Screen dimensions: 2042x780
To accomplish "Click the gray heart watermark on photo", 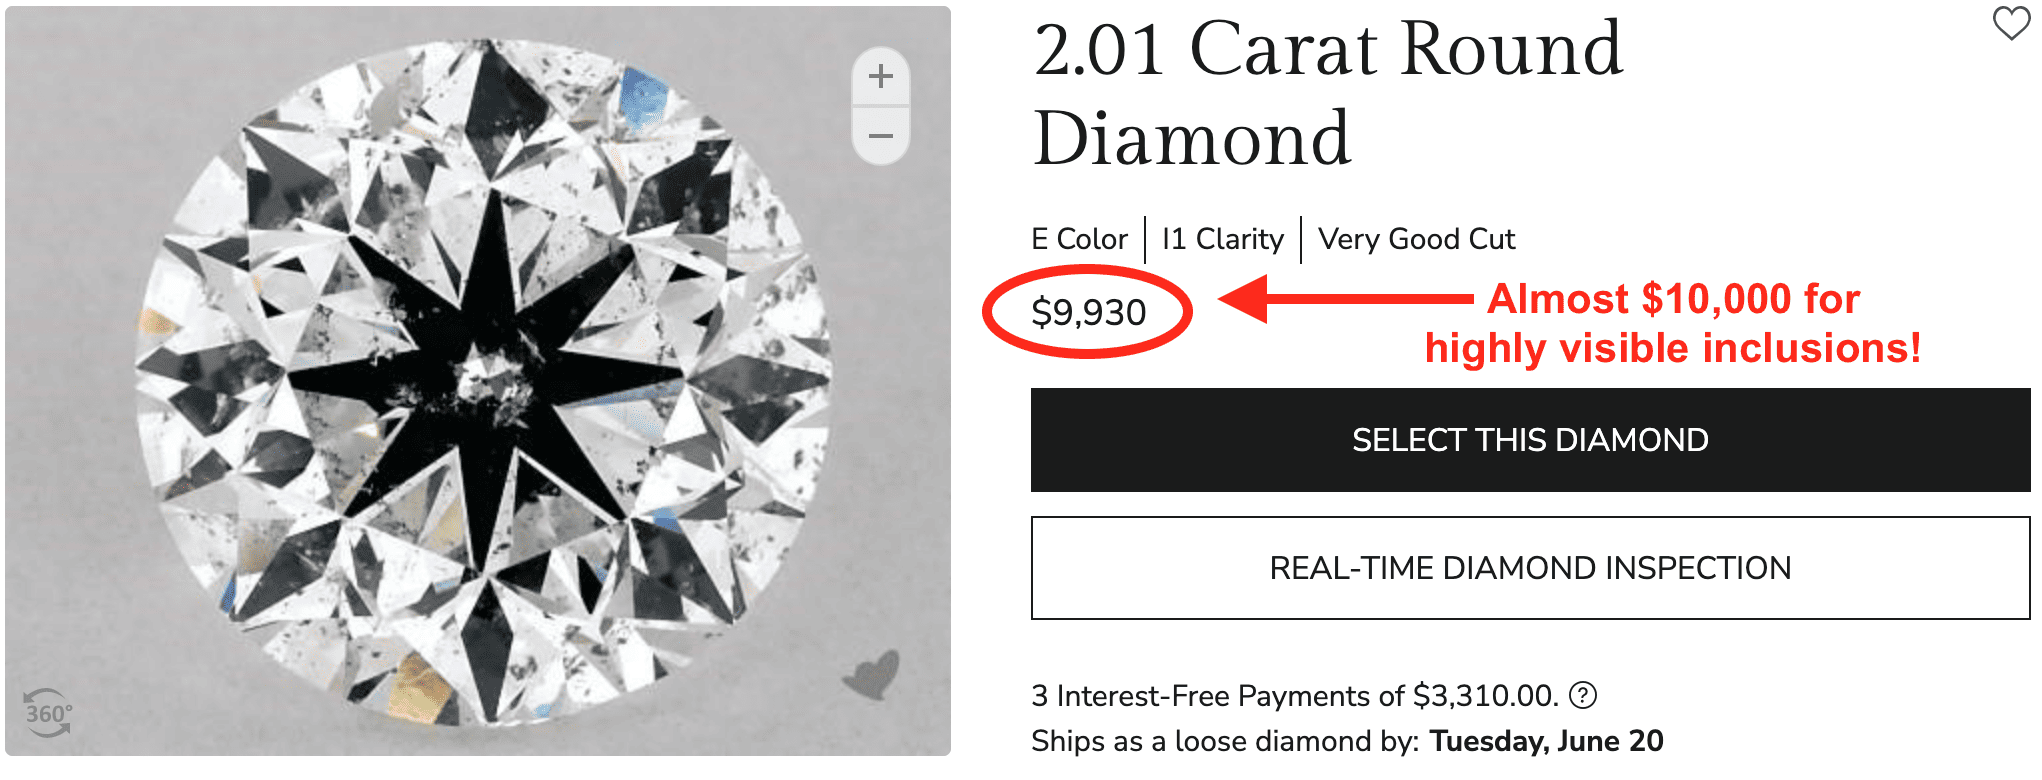I will point(872,676).
